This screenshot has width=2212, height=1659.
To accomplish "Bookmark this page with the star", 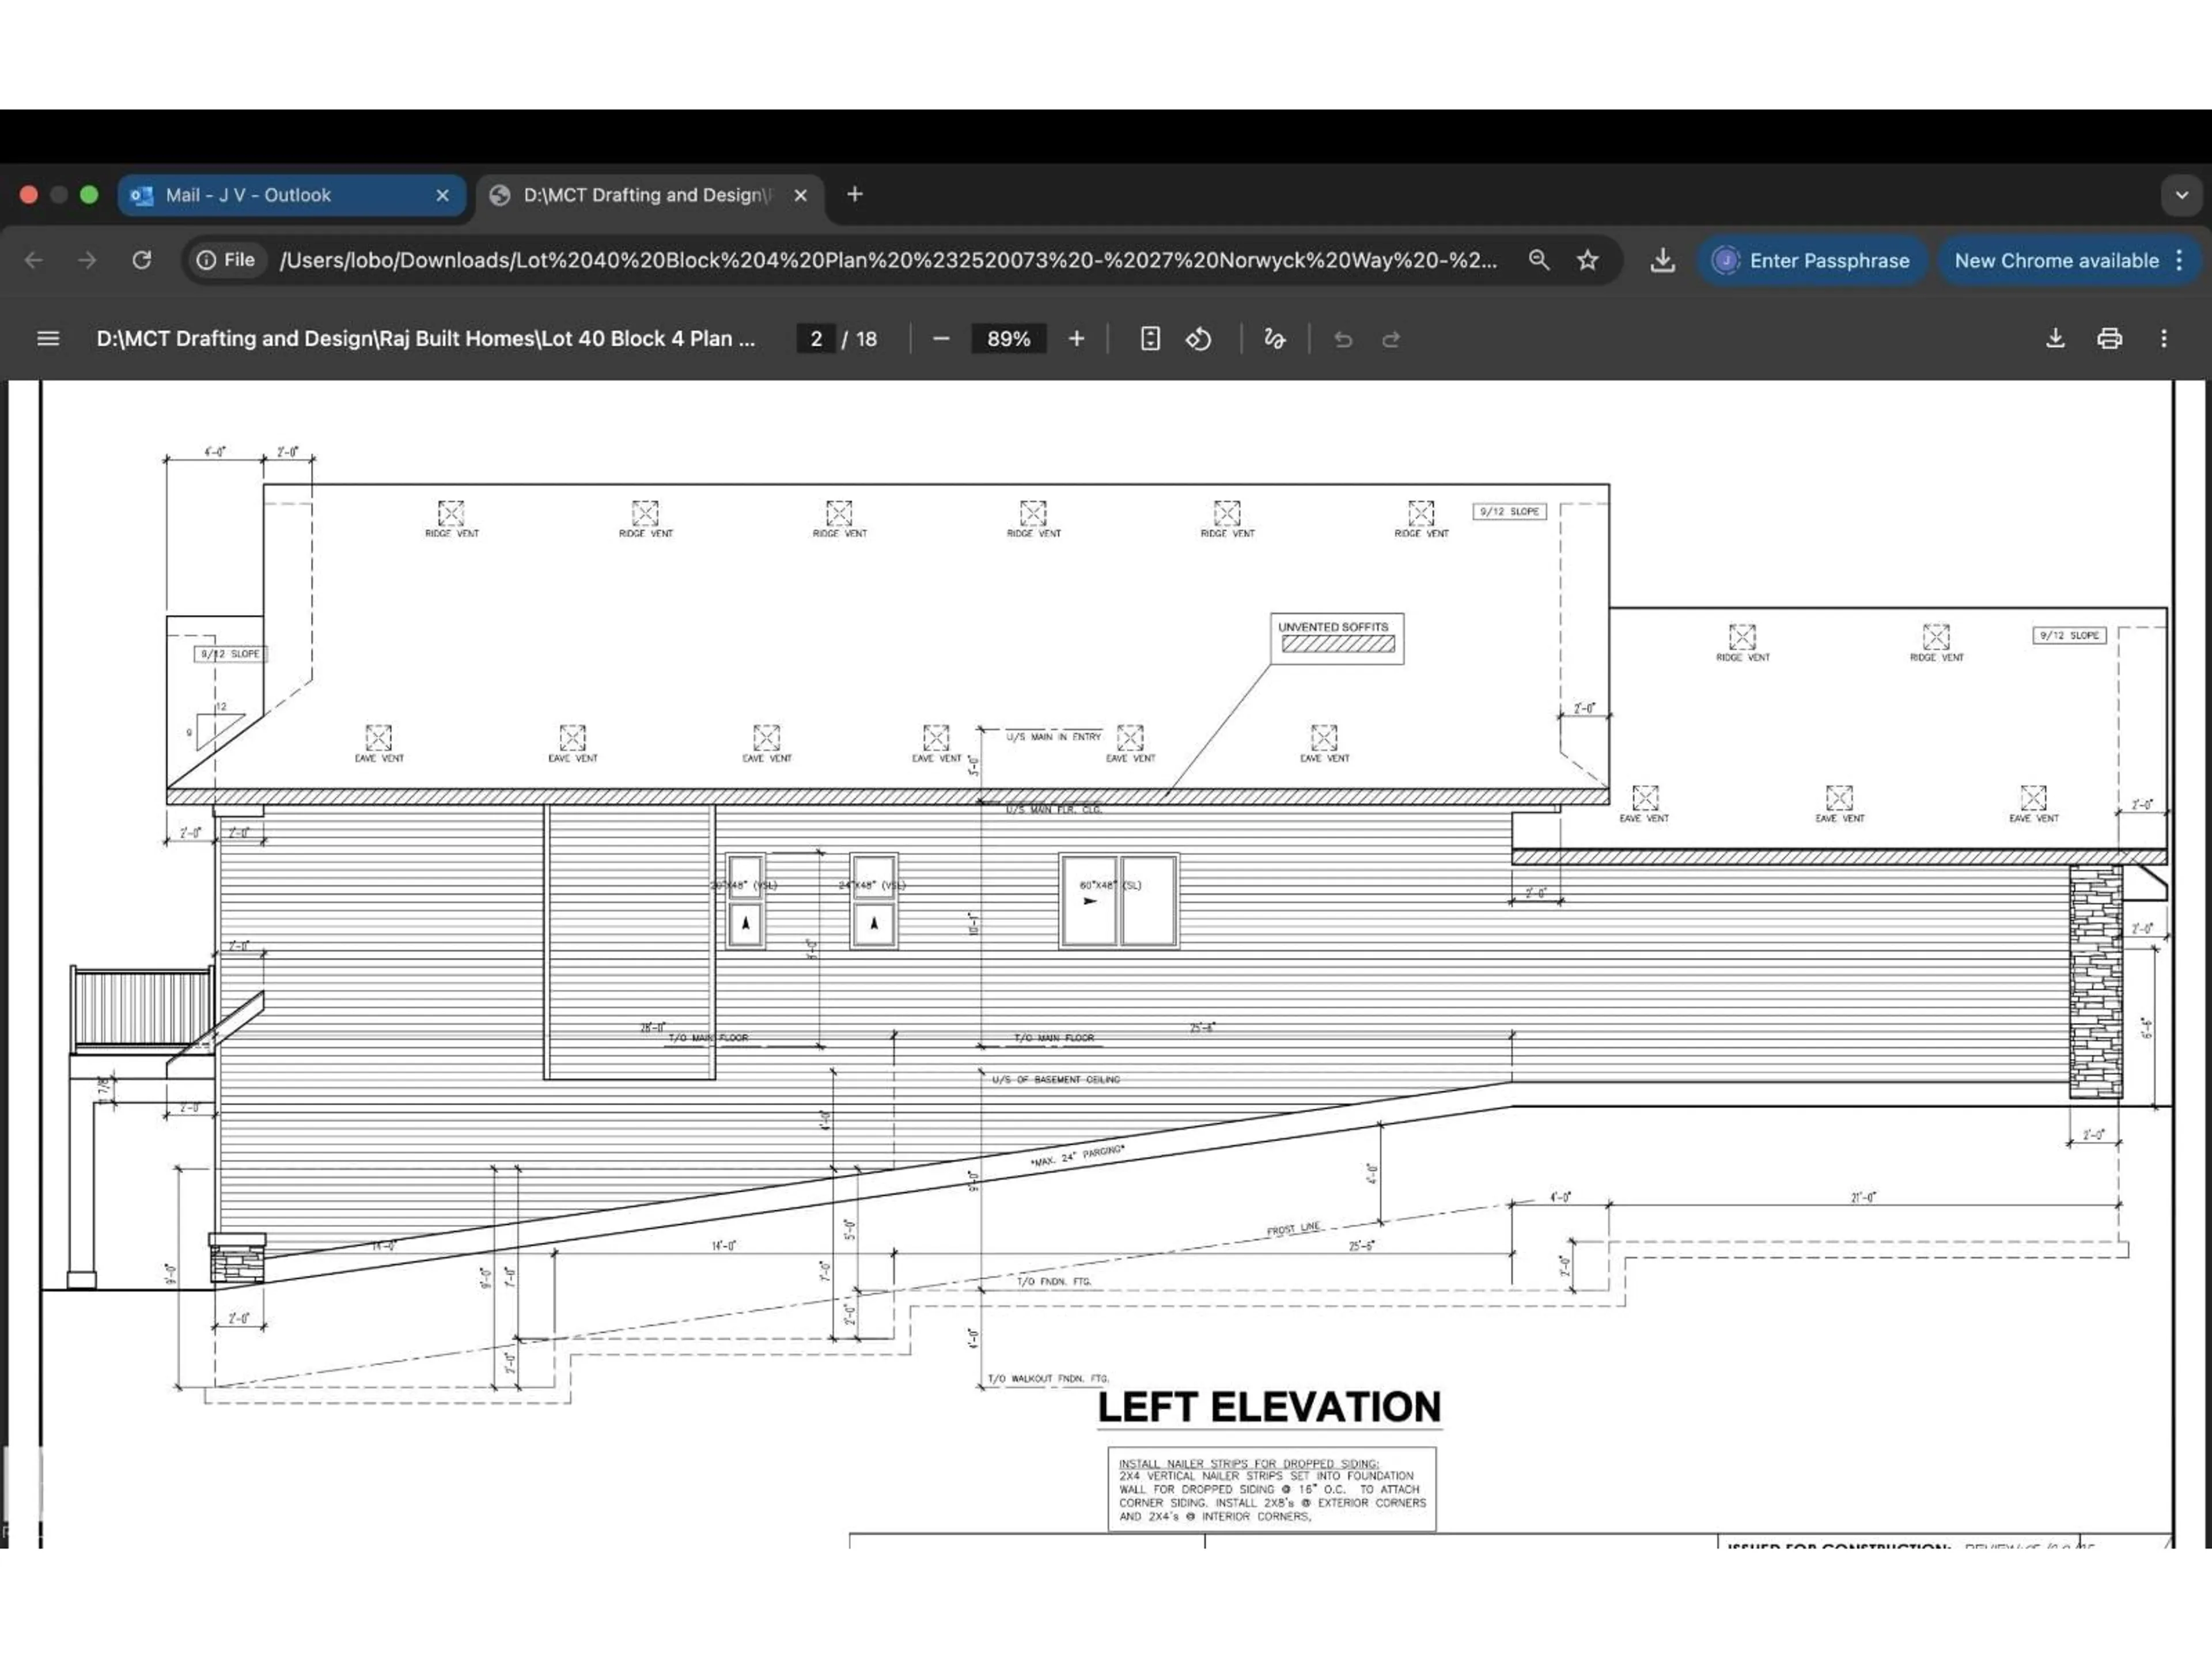I will click(x=1587, y=260).
